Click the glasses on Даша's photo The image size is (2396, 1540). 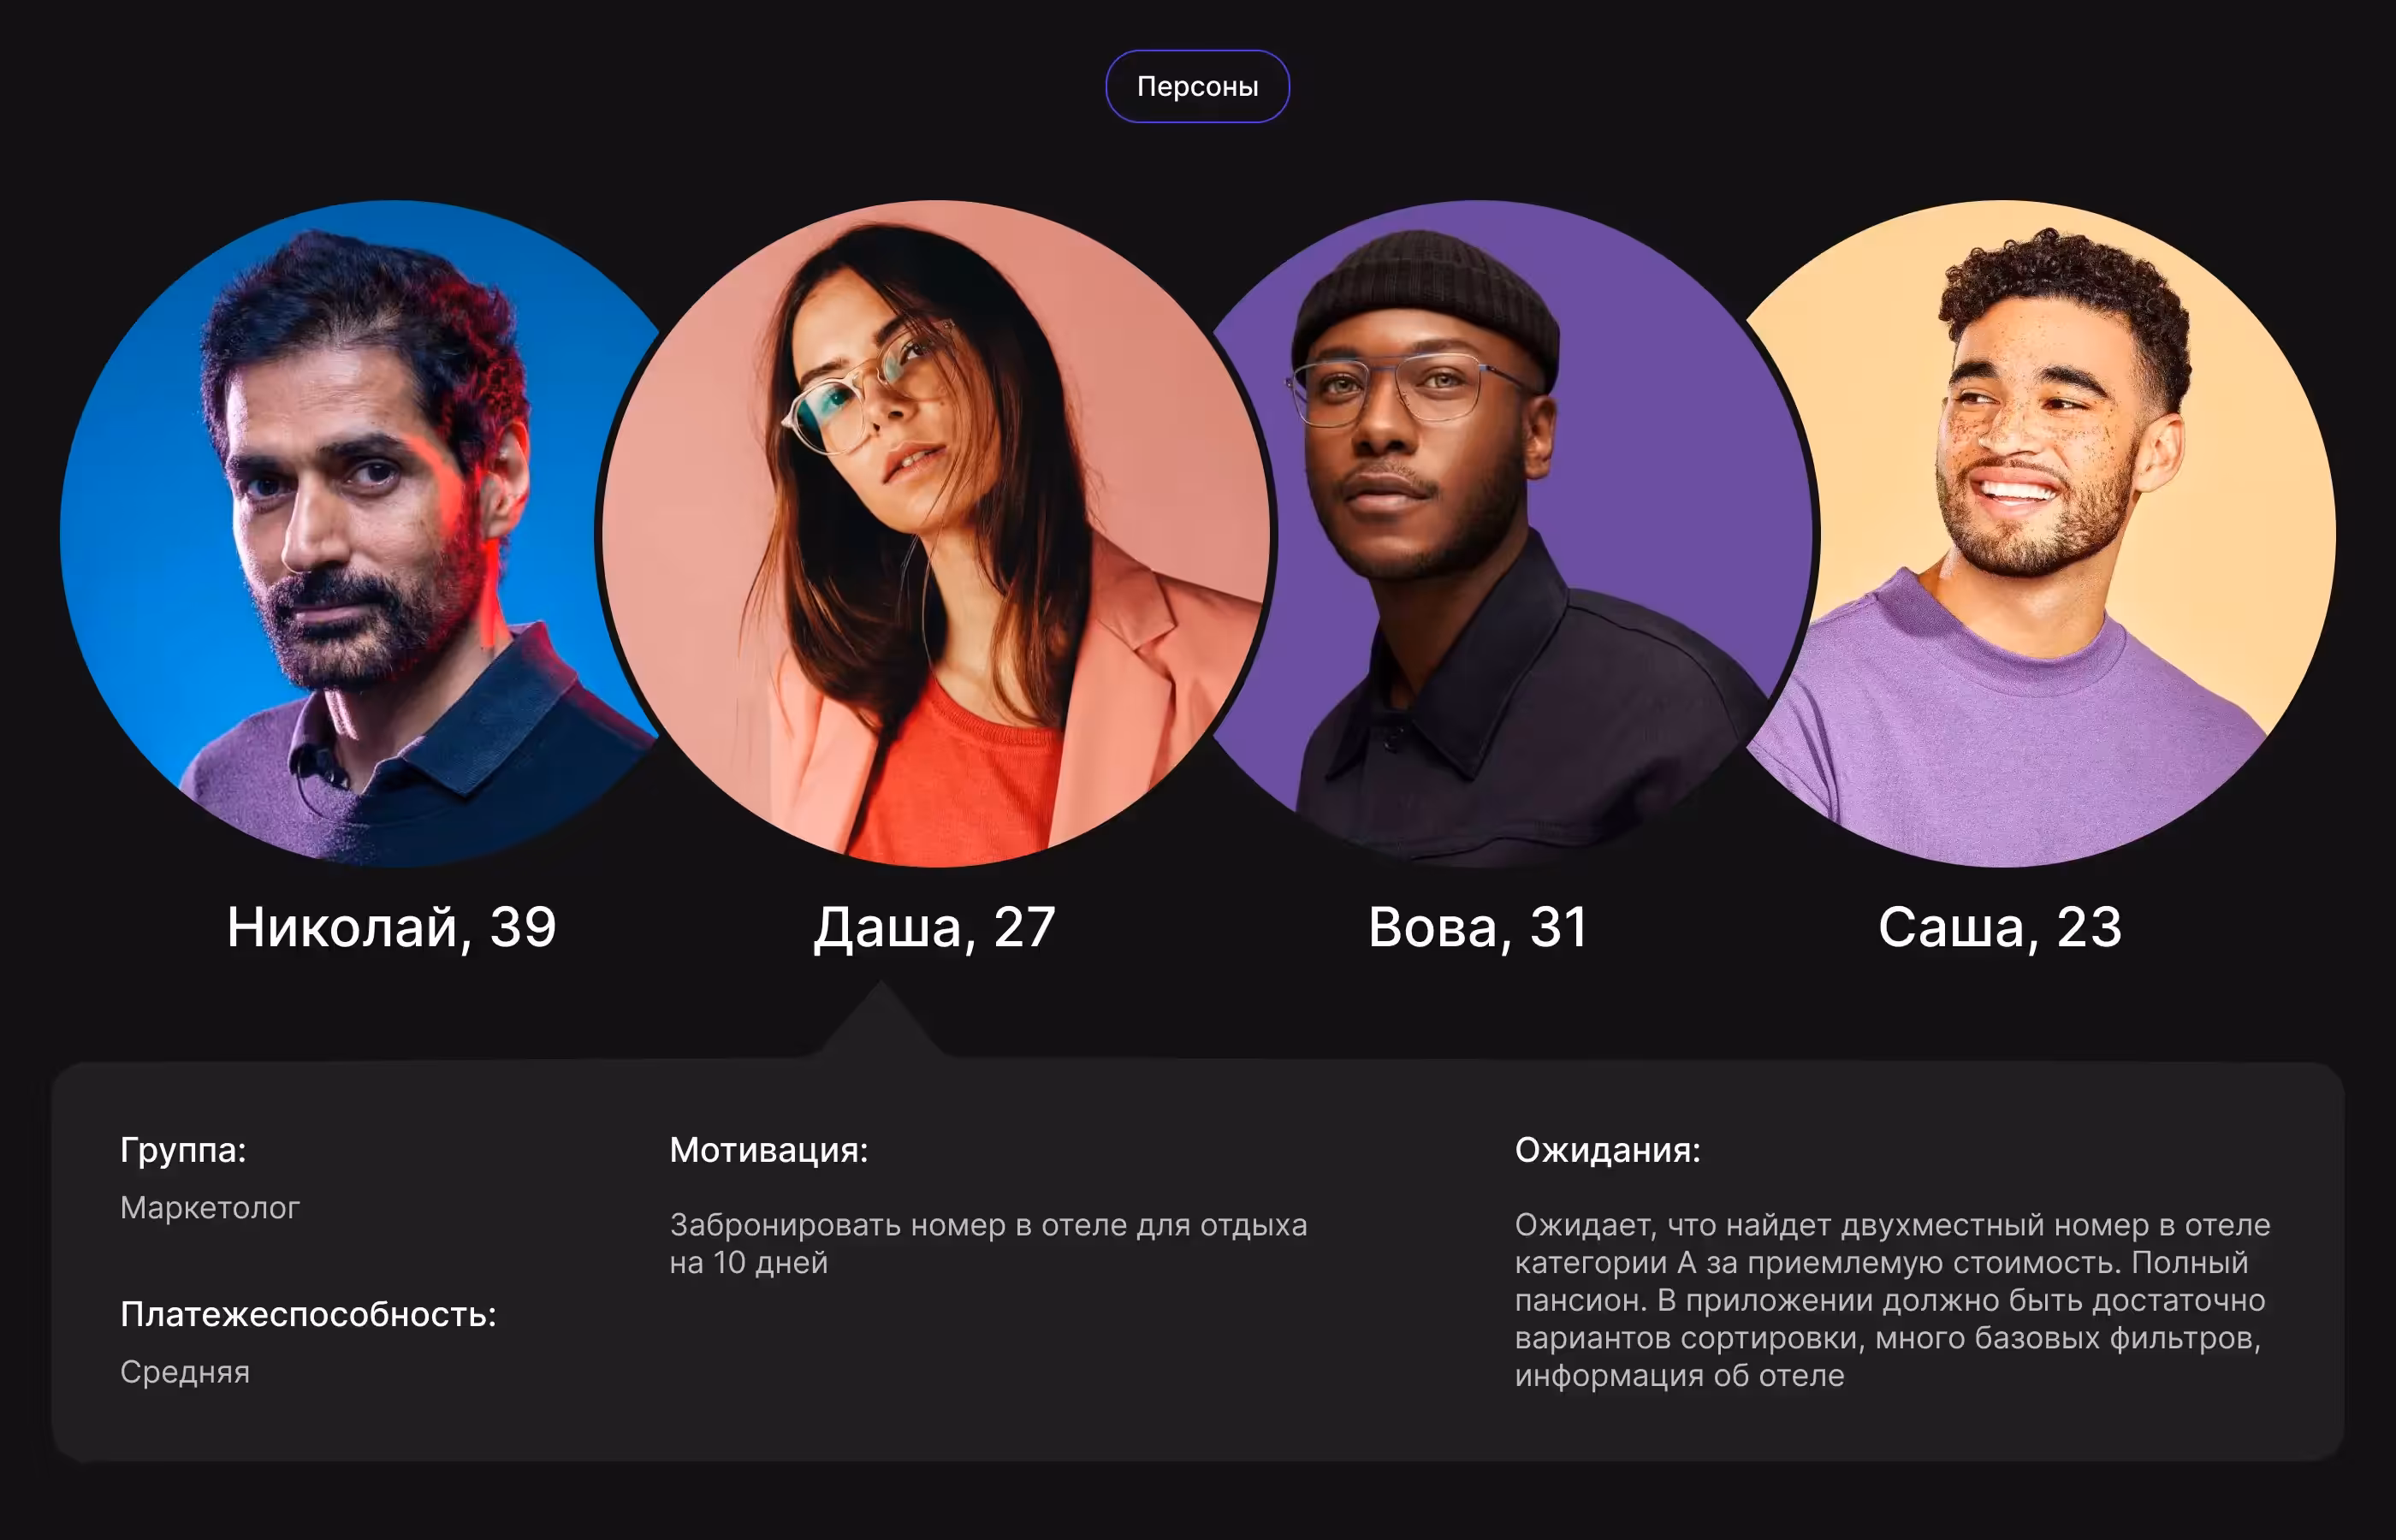(868, 388)
